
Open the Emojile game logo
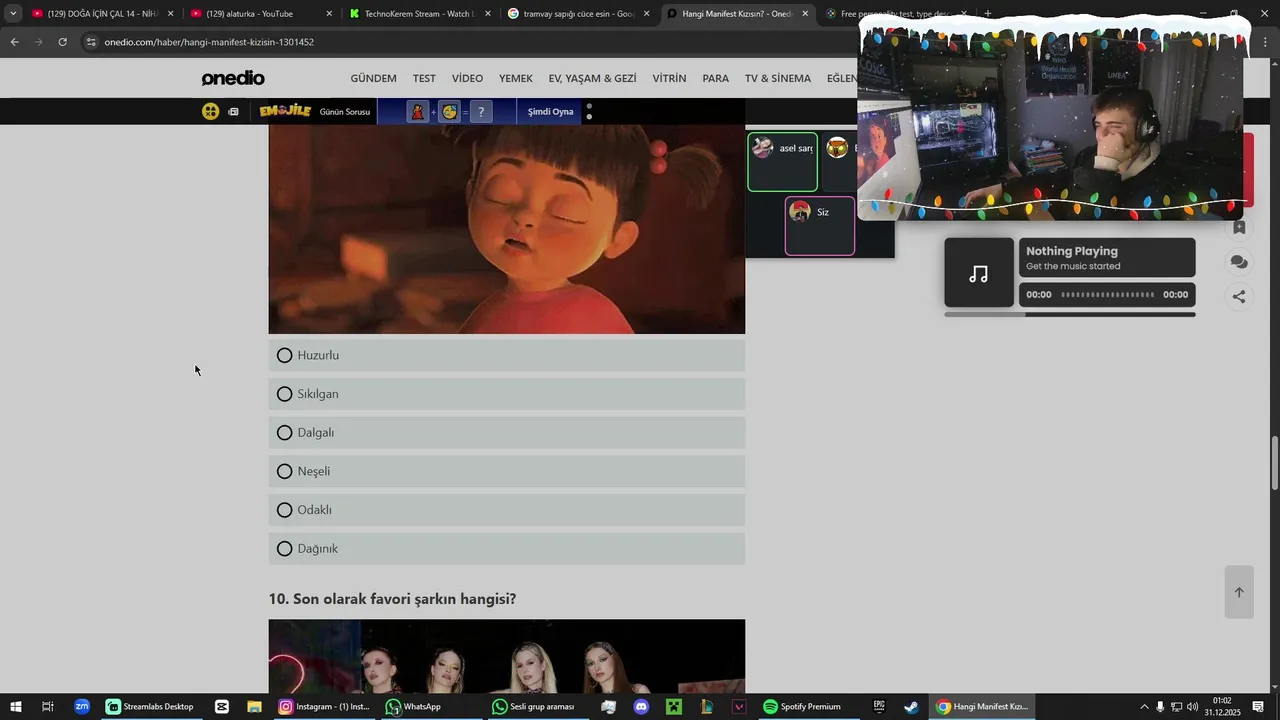(285, 111)
